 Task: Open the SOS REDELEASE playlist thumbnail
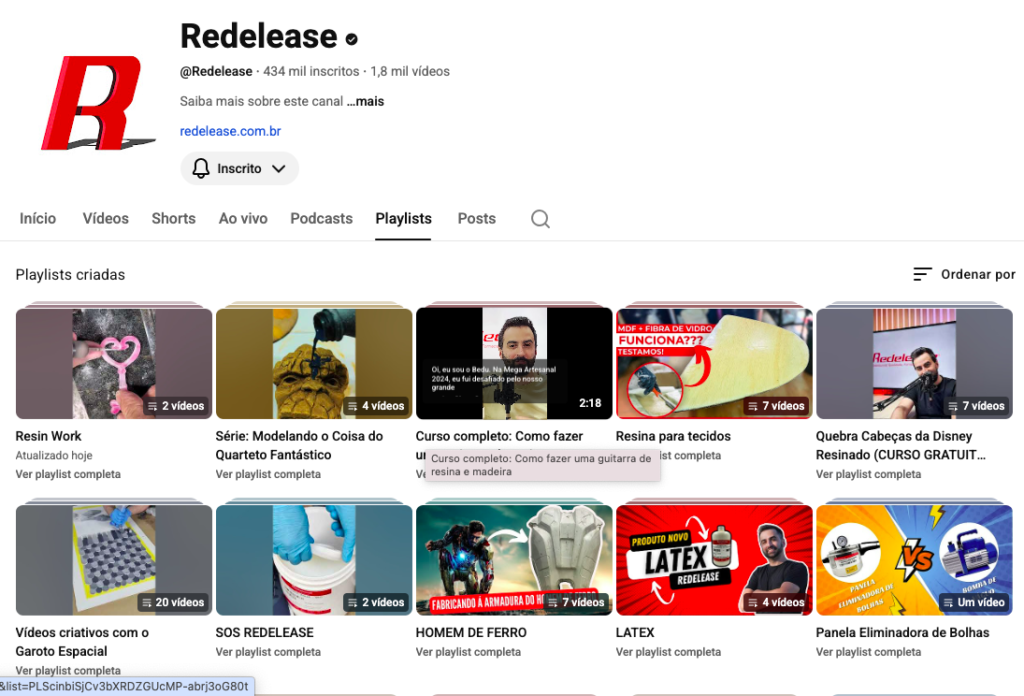pos(314,560)
